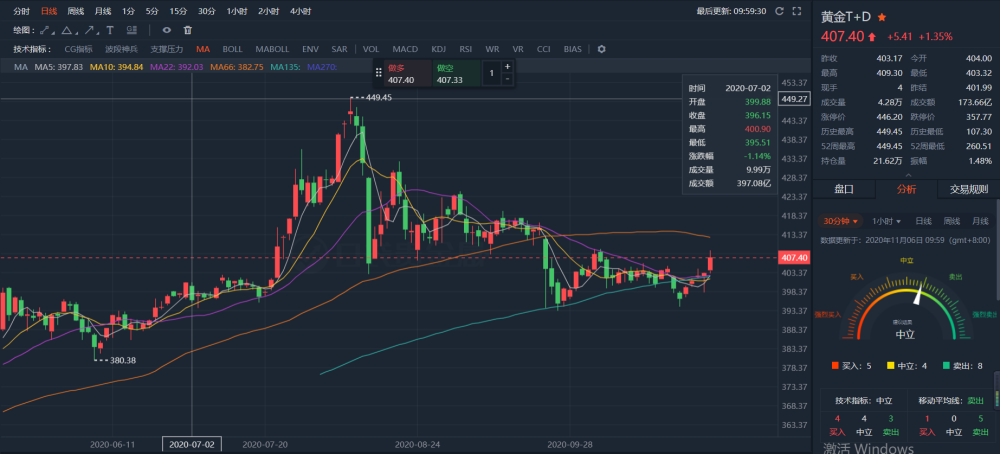Toggle the SAR indicator

coord(339,49)
